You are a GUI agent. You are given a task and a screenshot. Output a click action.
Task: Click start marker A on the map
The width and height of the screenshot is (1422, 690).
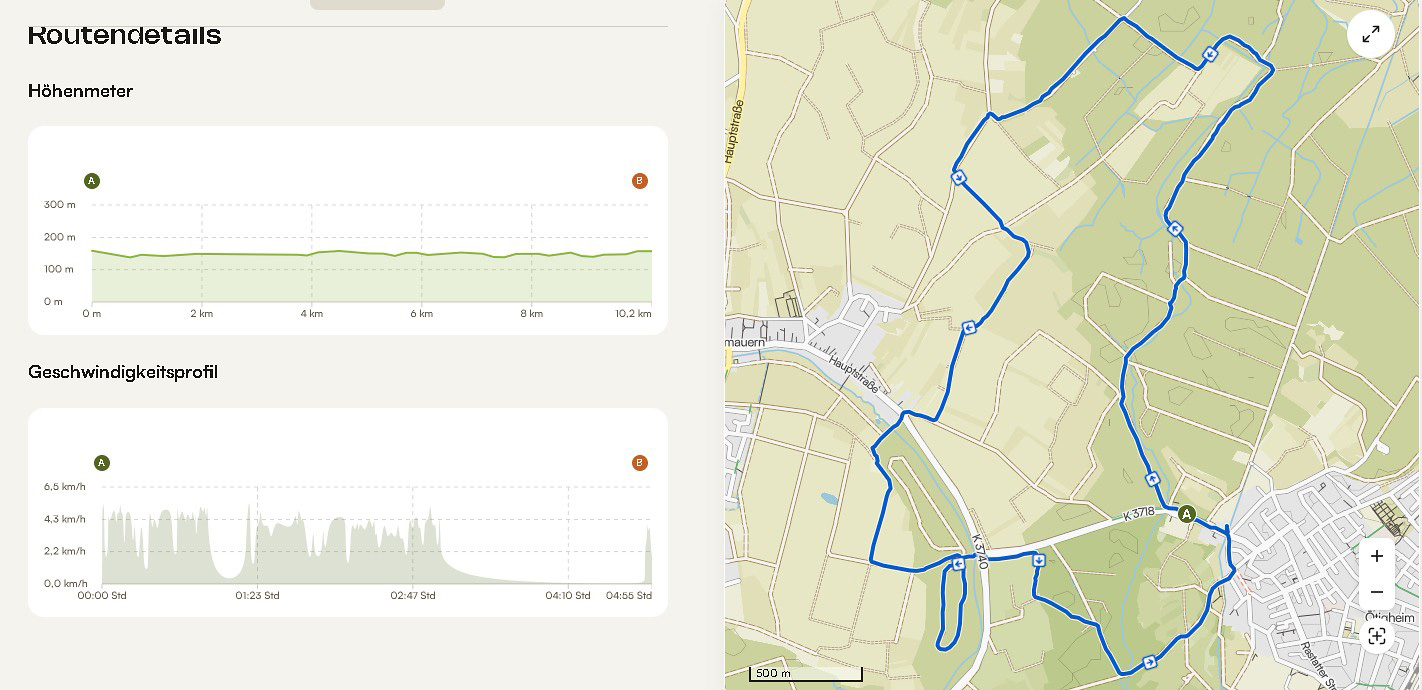[1187, 514]
